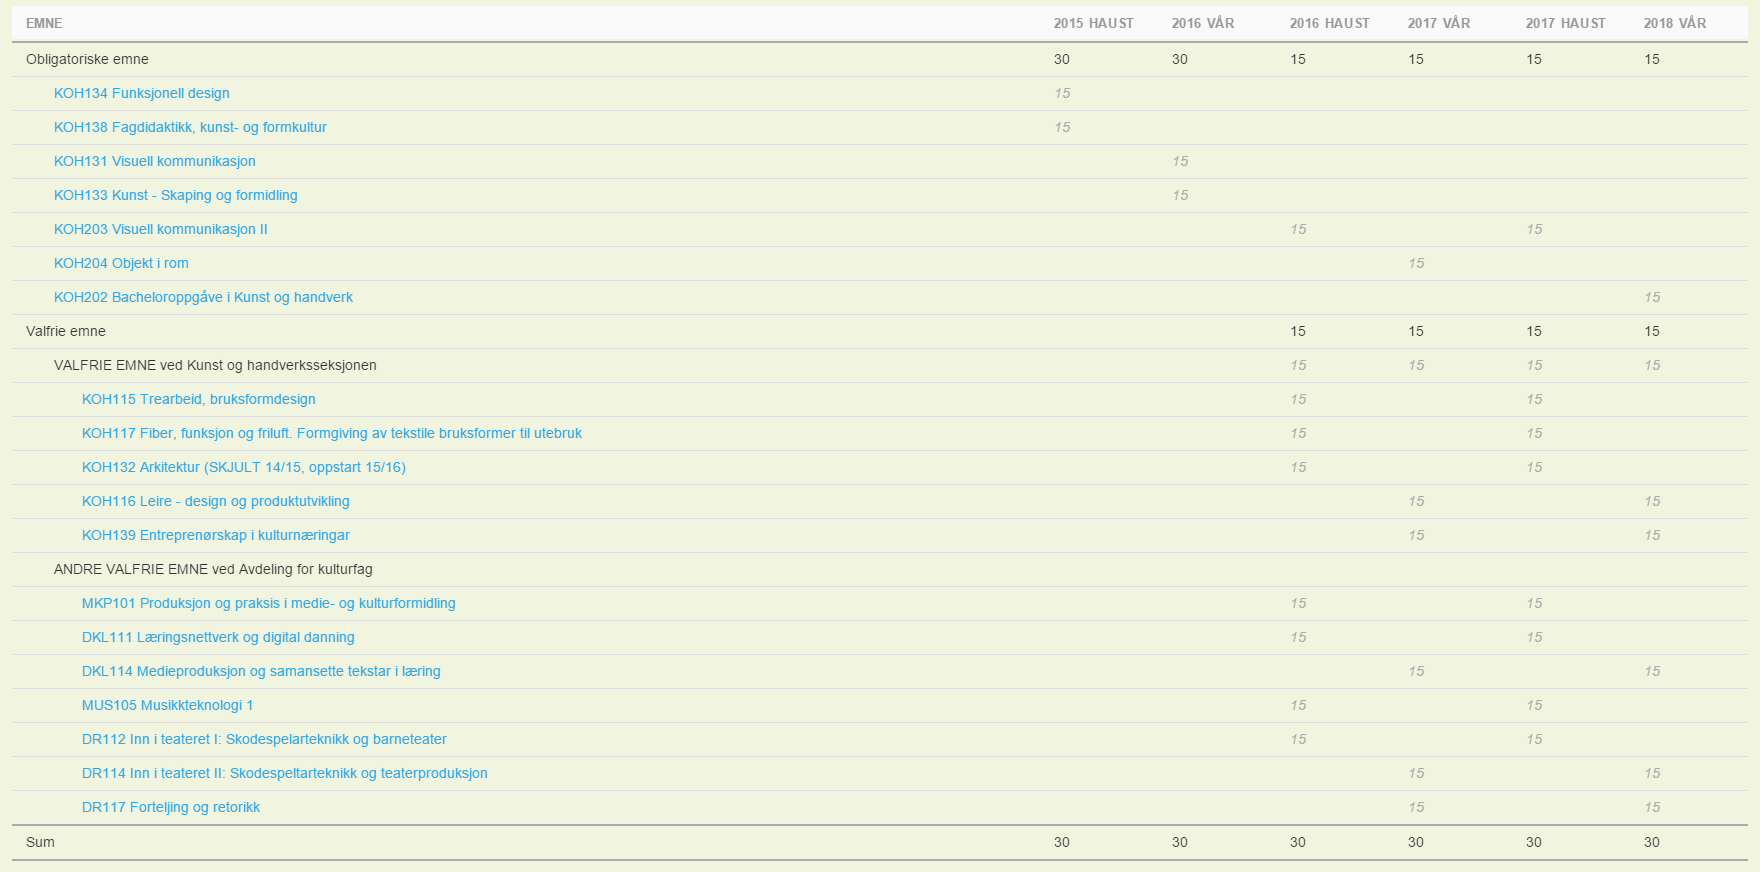This screenshot has width=1760, height=872.
Task: Open KOH132 Arkitektur course link
Action: click(244, 467)
